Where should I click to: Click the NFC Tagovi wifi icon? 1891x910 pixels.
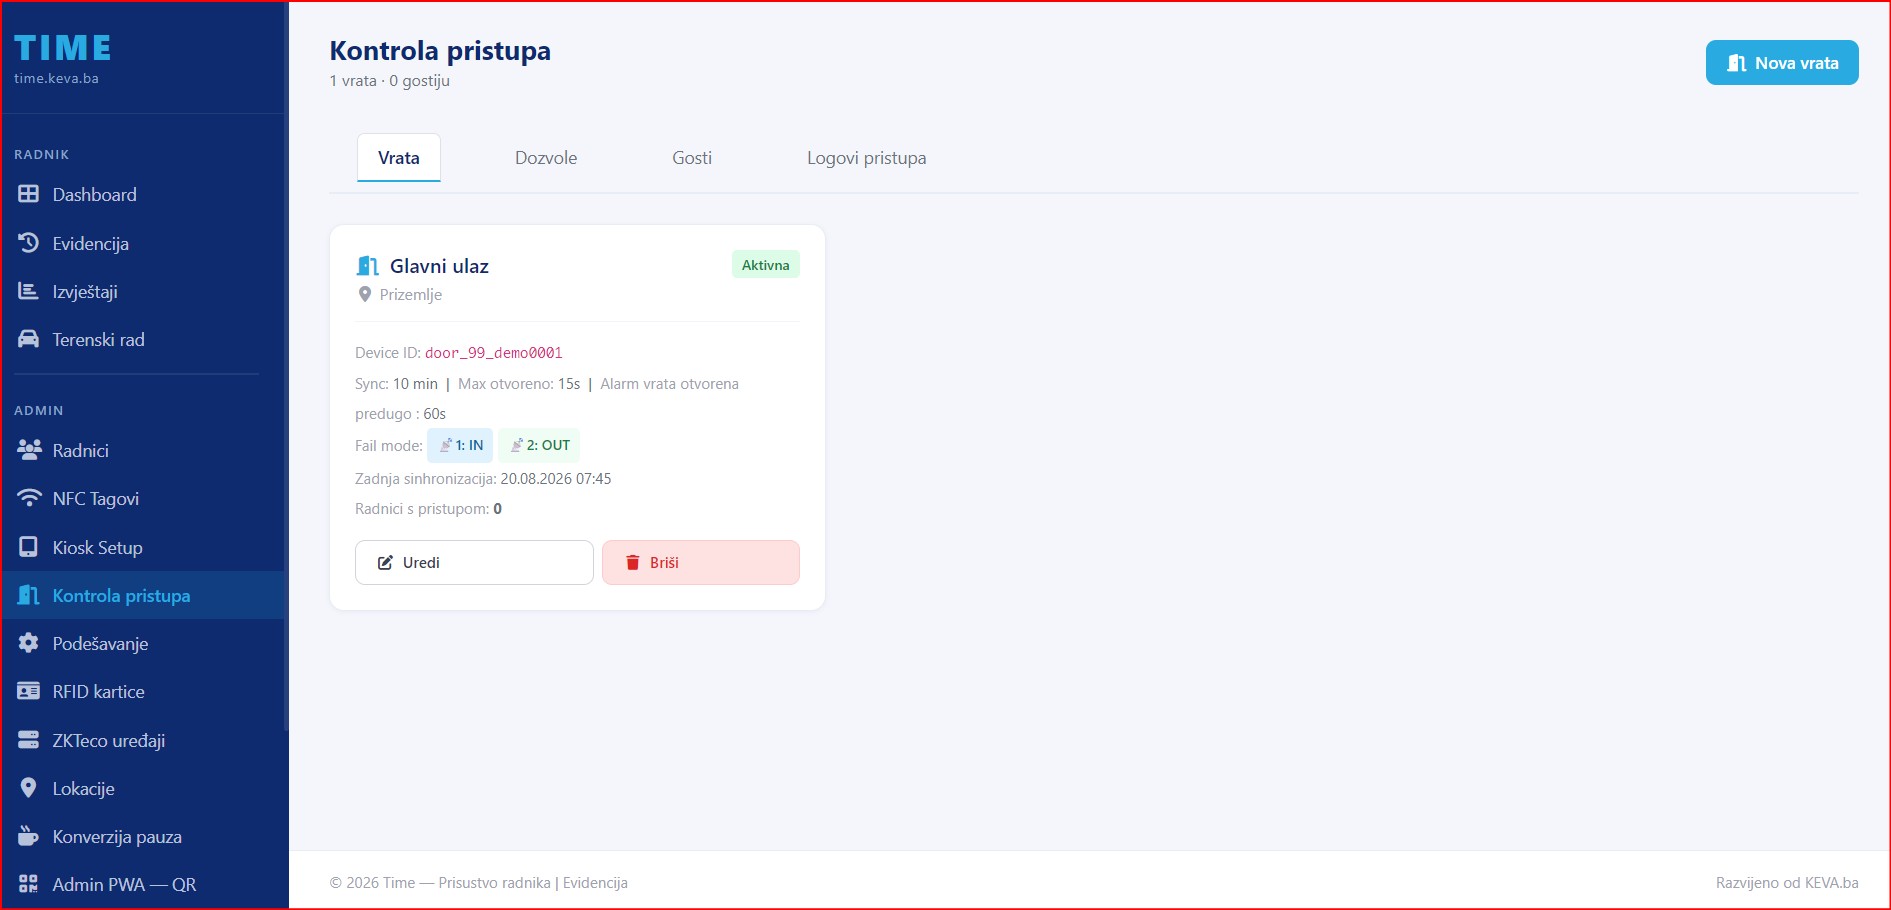pos(29,498)
